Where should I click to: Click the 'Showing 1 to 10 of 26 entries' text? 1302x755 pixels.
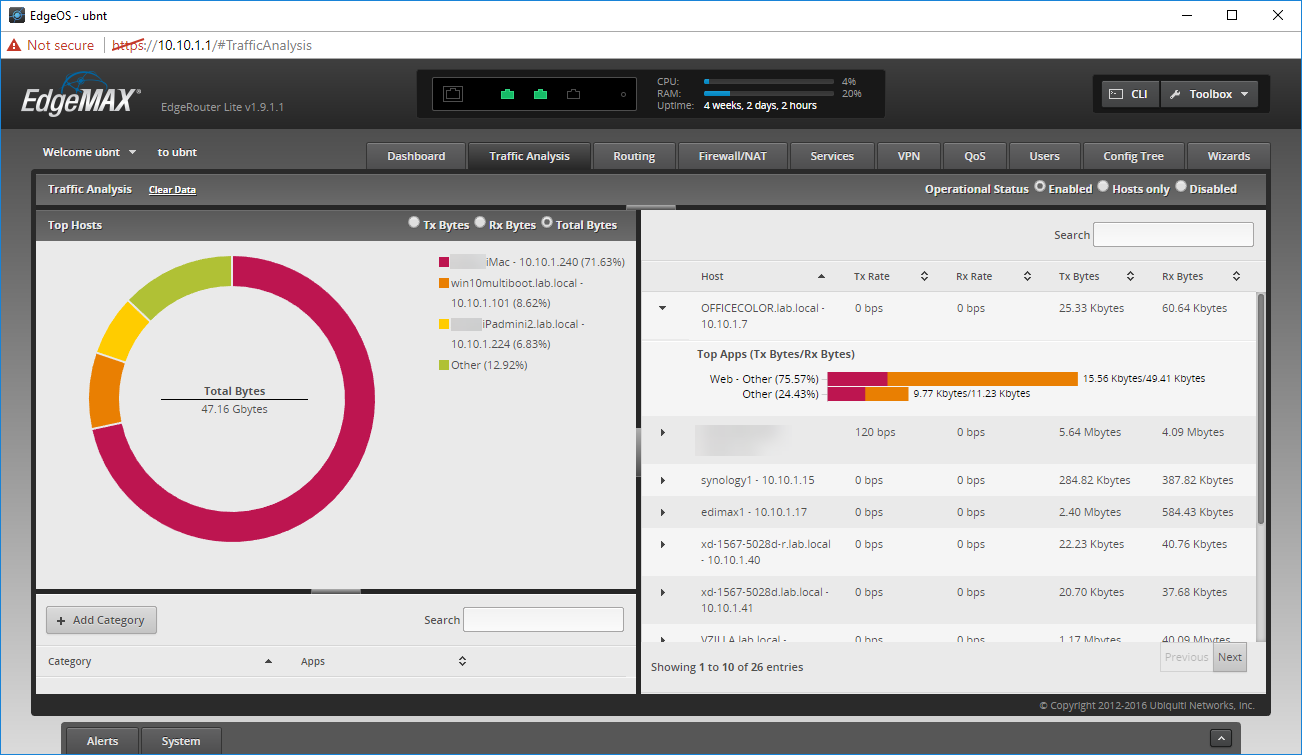click(727, 667)
